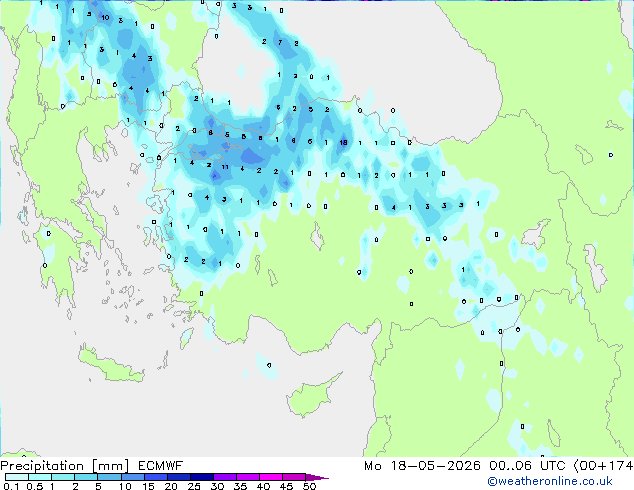Click the legend label '35'

tap(240, 486)
